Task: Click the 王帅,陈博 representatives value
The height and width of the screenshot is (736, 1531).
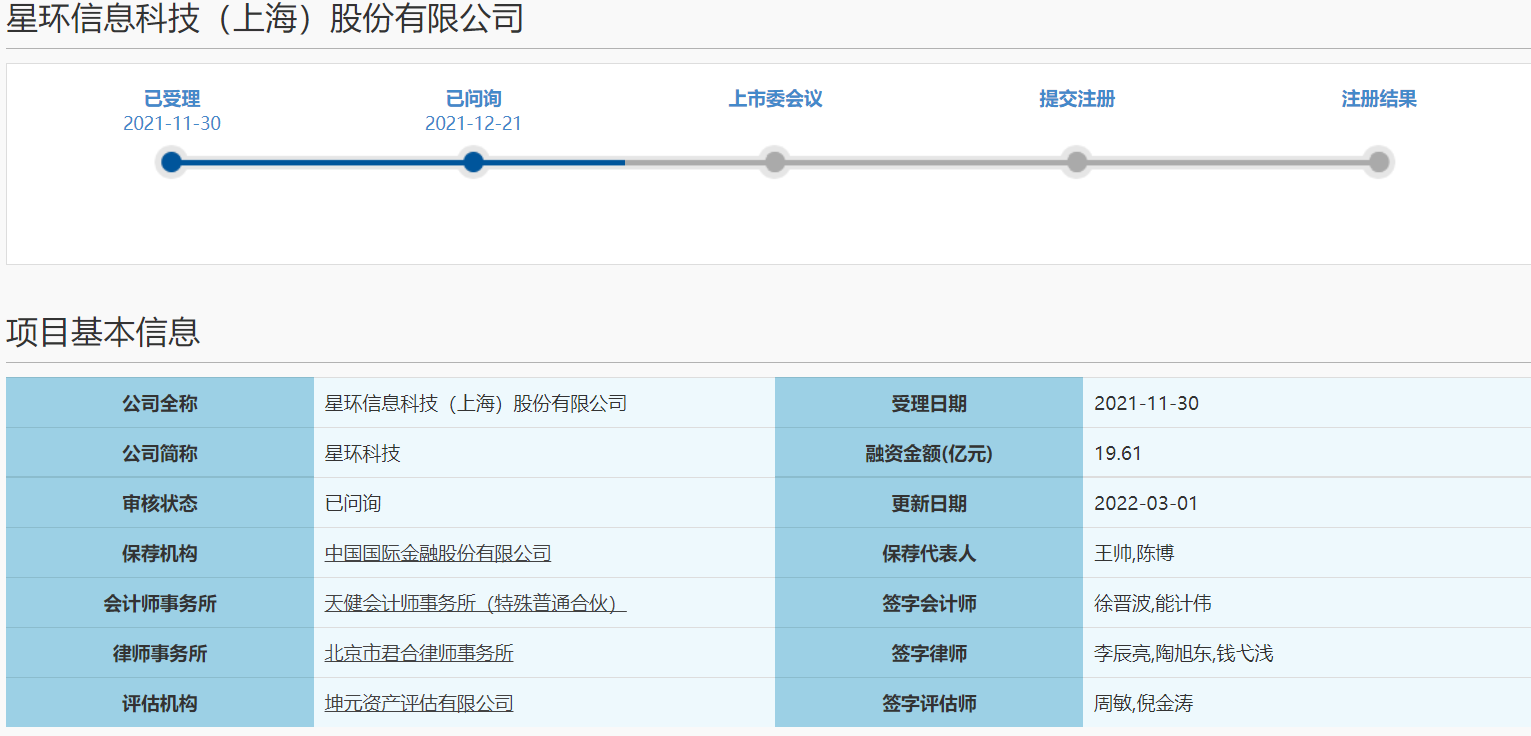Action: point(1134,553)
